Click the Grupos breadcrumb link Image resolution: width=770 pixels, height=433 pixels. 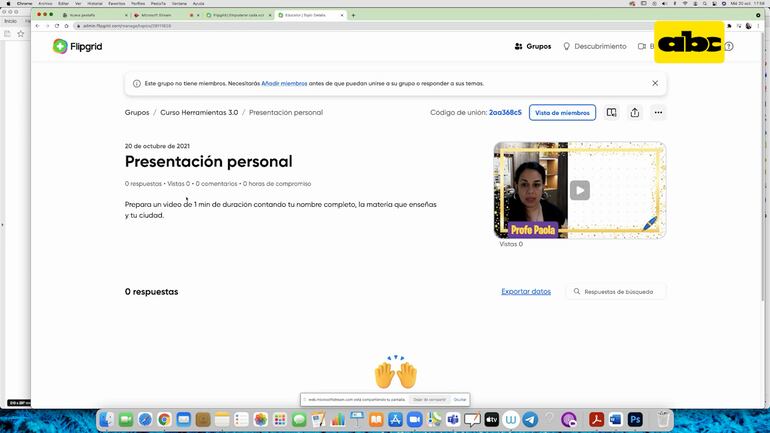click(137, 113)
